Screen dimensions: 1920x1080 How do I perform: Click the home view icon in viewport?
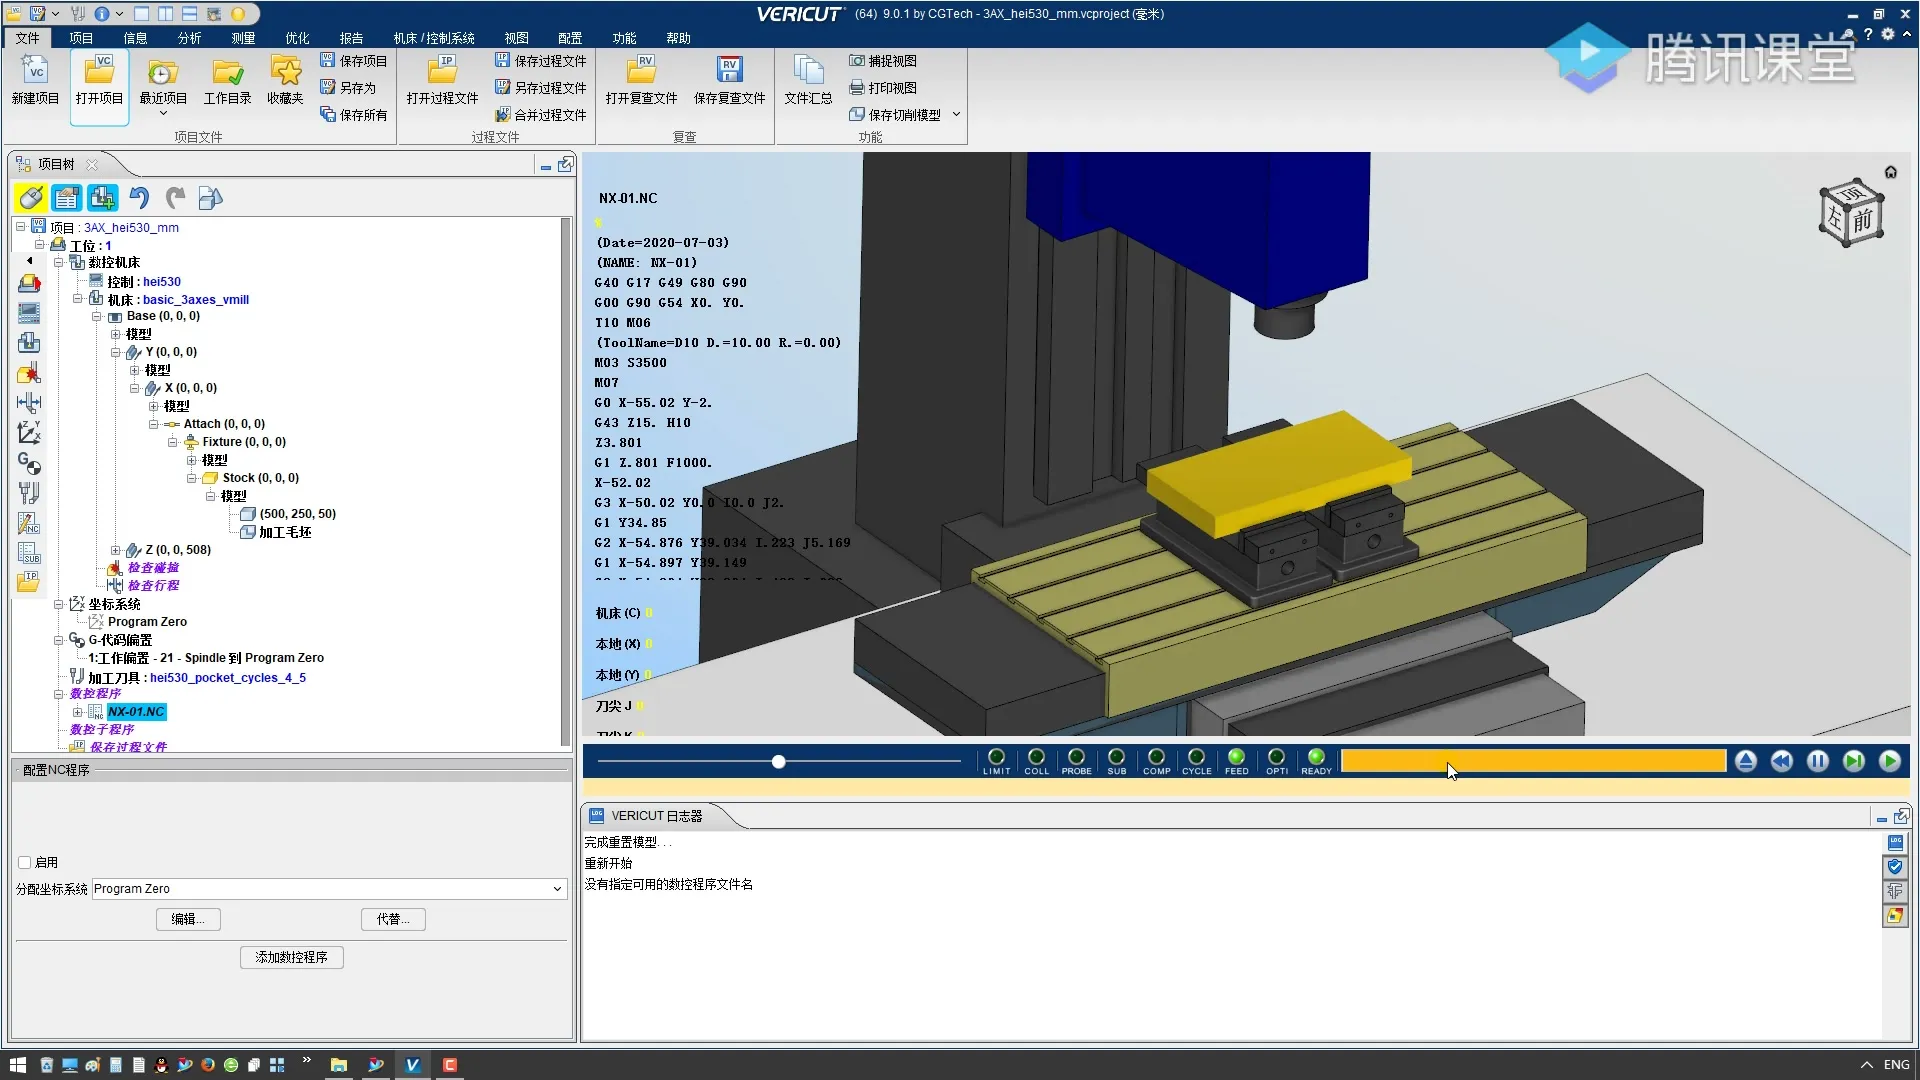[x=1890, y=172]
